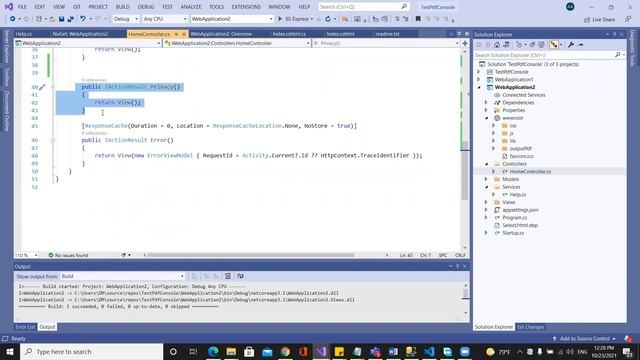The height and width of the screenshot is (360, 640).
Task: Open the BUILD menu
Action: 122,7
